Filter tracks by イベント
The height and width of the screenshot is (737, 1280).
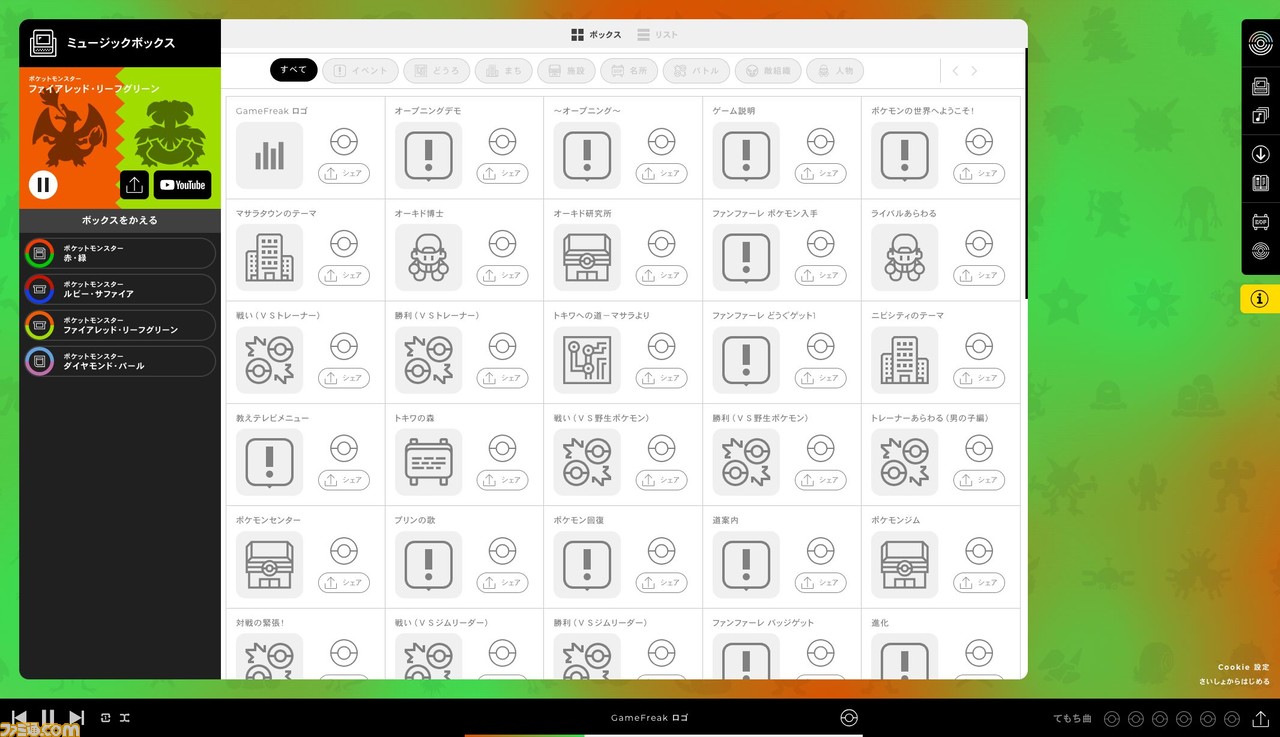361,71
